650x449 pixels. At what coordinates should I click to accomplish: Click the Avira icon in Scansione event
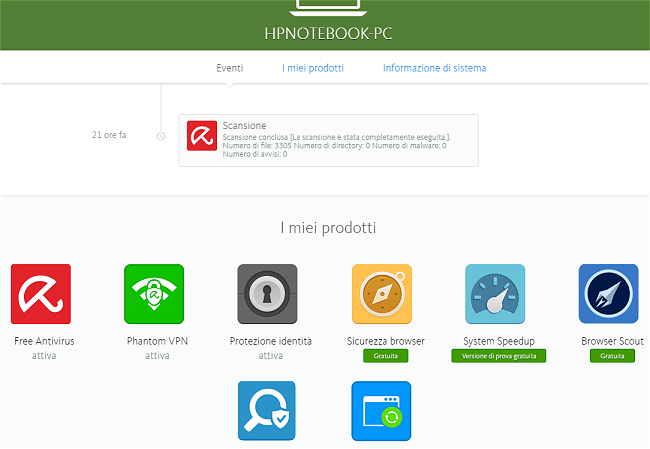click(202, 136)
